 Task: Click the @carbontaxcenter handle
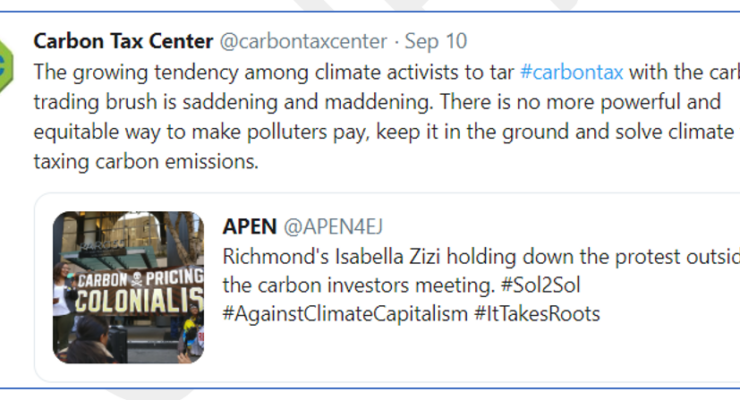303,42
